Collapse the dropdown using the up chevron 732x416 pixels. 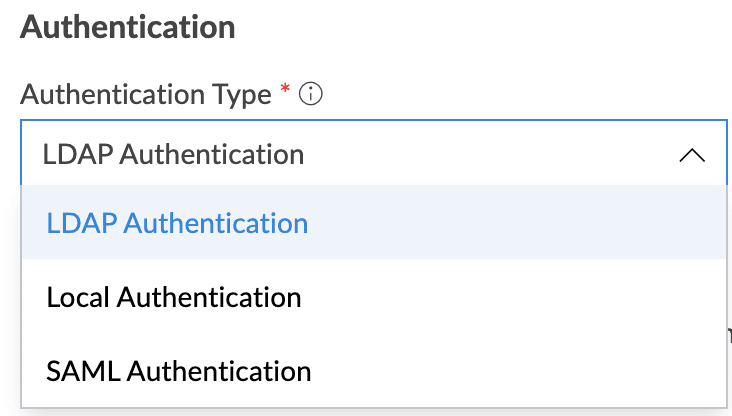point(692,155)
